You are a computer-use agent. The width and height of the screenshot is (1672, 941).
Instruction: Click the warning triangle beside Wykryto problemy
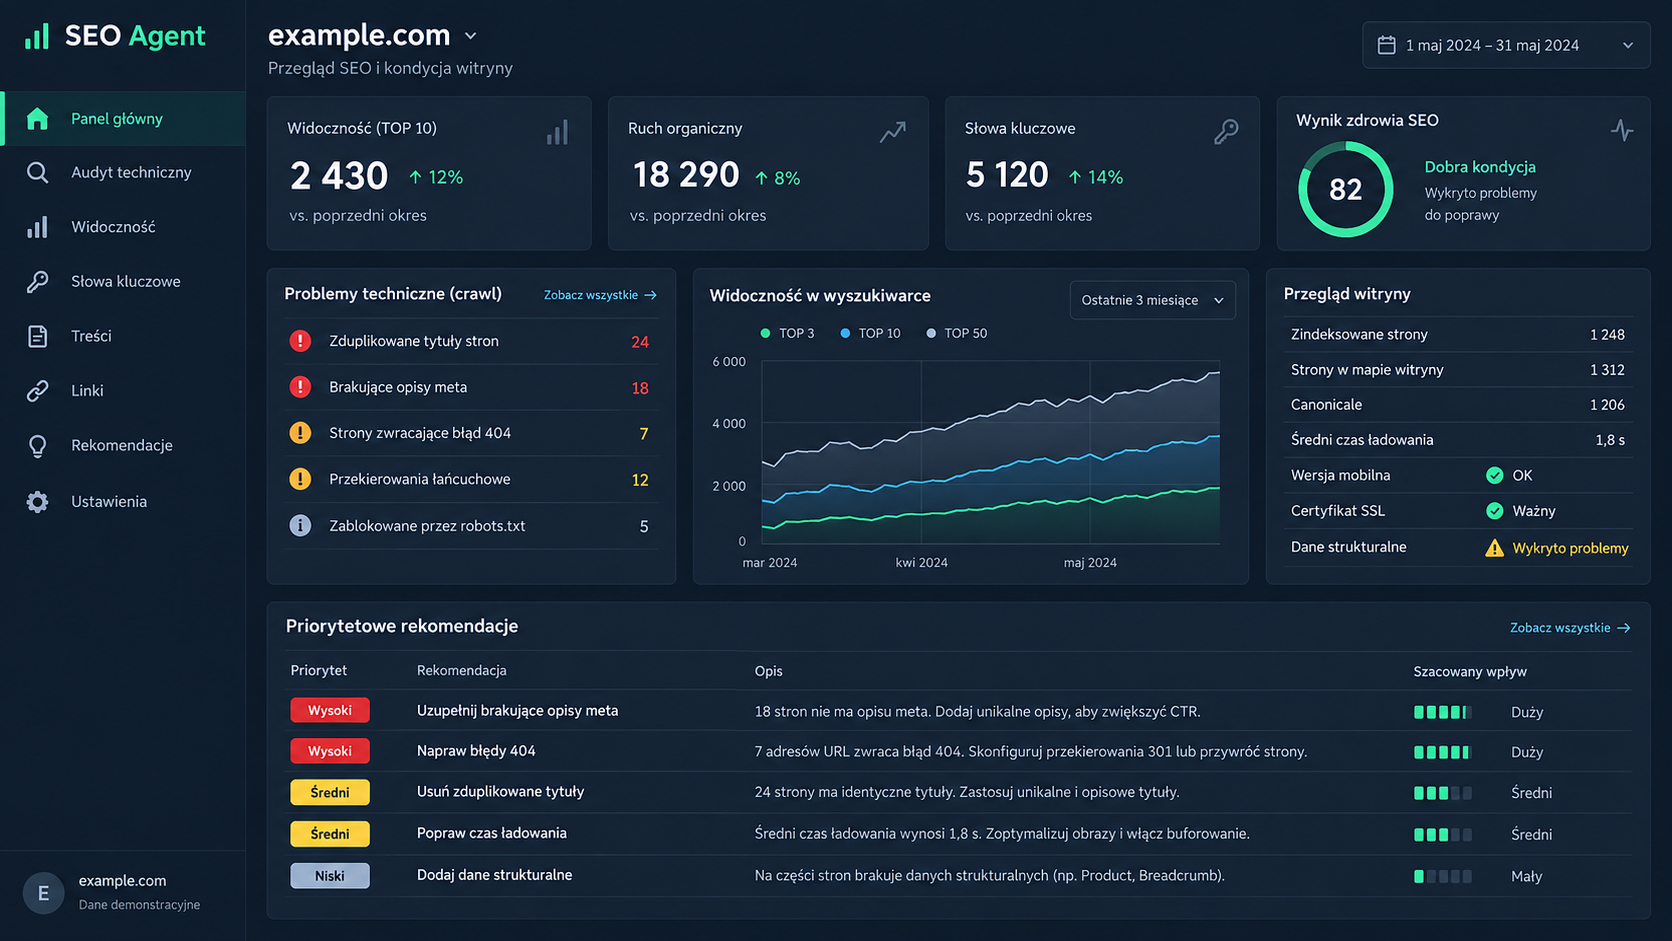(x=1494, y=548)
